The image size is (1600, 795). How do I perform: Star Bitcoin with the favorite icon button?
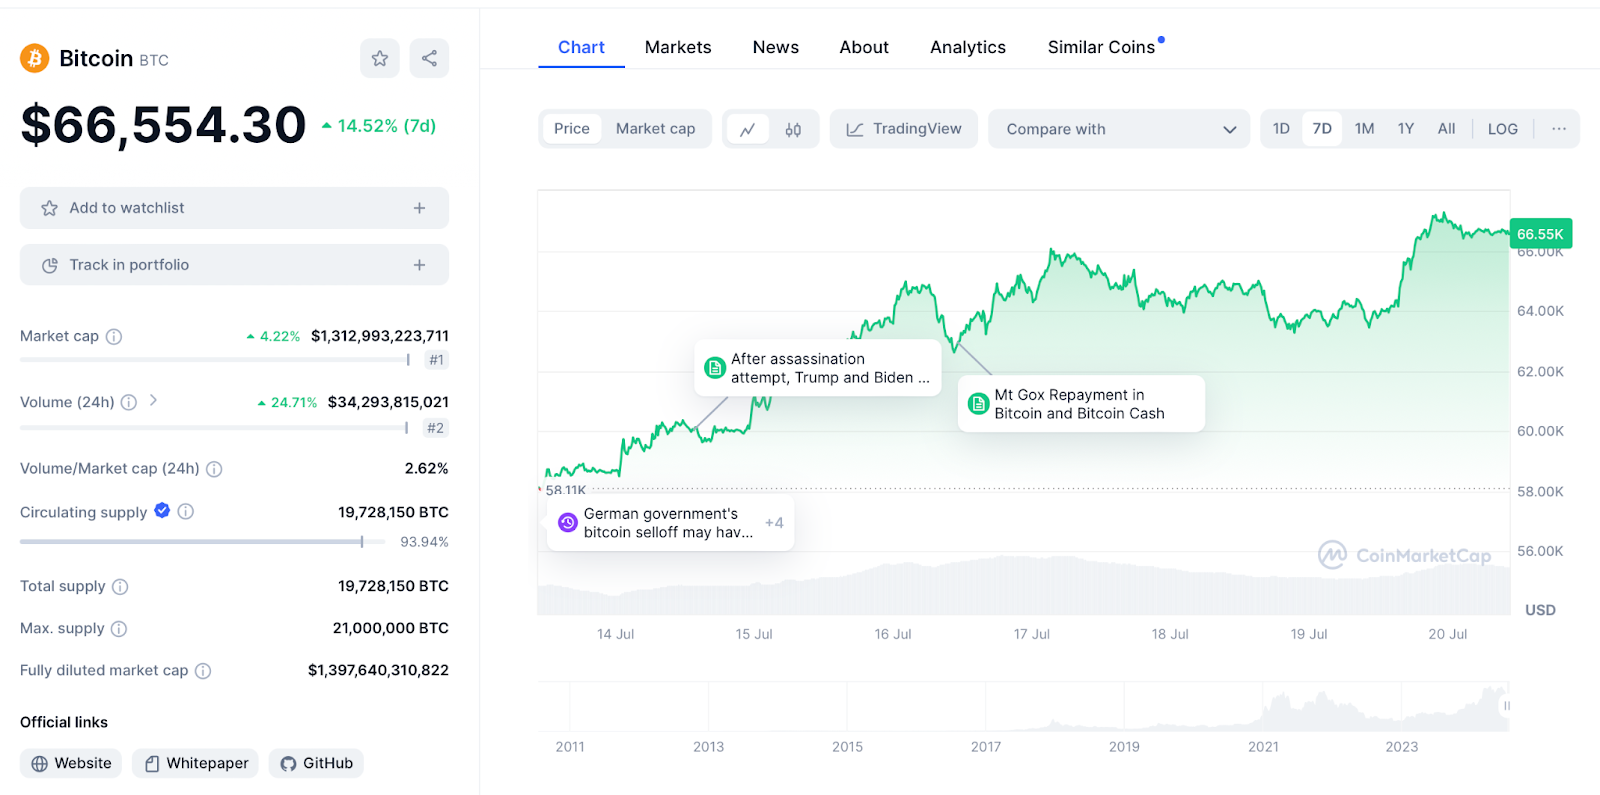pos(380,58)
